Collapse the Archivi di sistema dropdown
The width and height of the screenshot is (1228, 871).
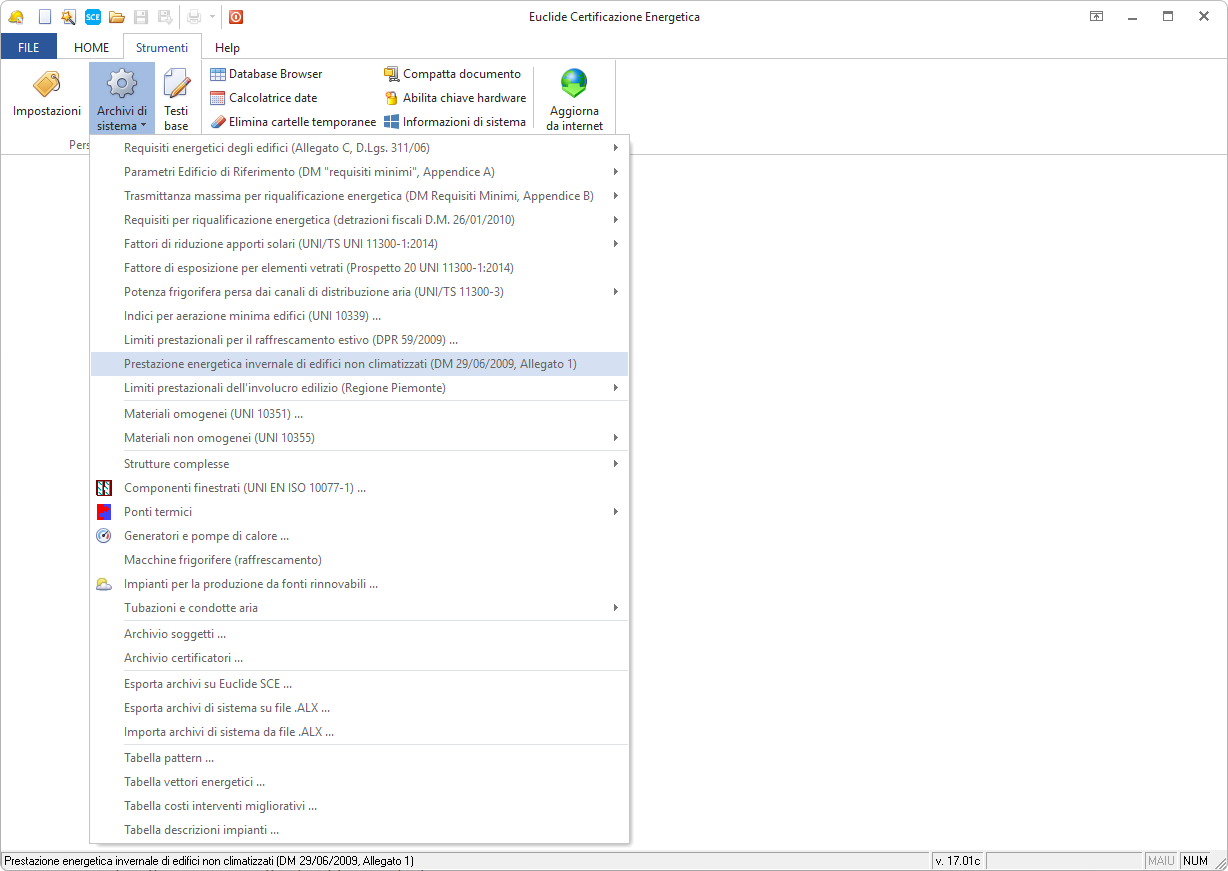[x=122, y=98]
